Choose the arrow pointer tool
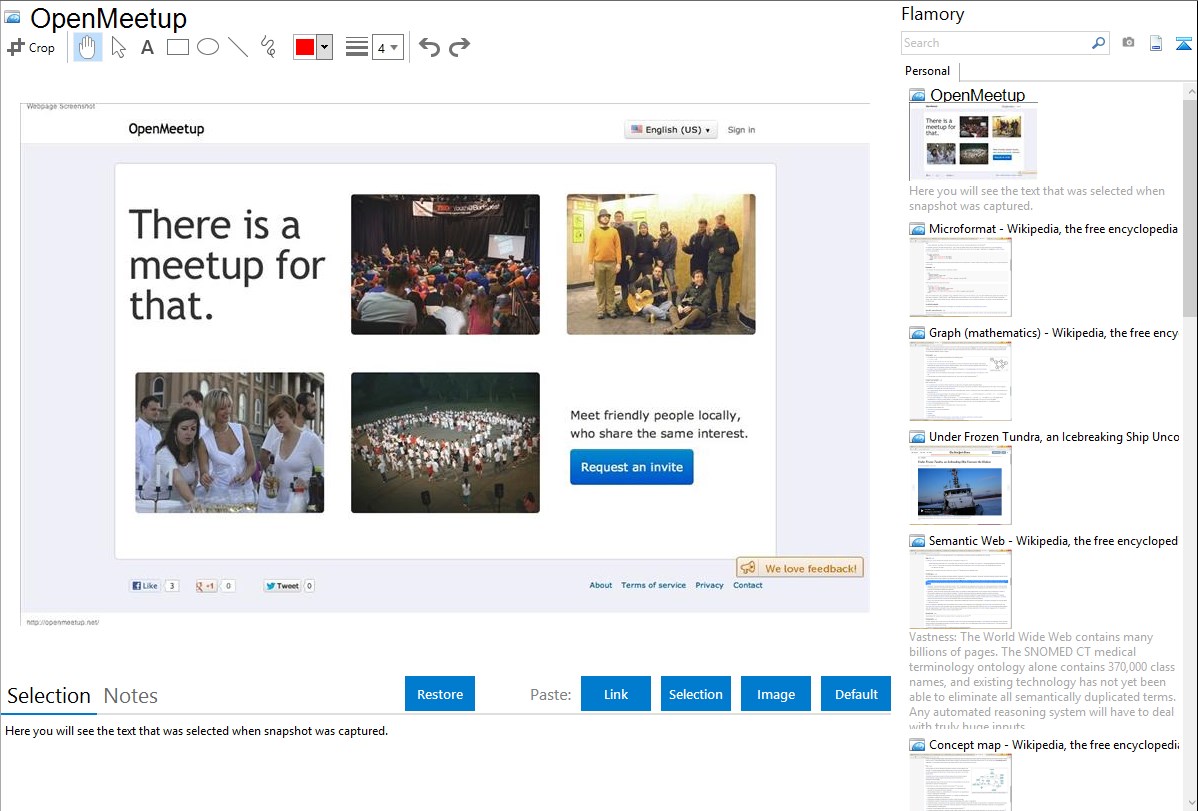 click(x=118, y=47)
